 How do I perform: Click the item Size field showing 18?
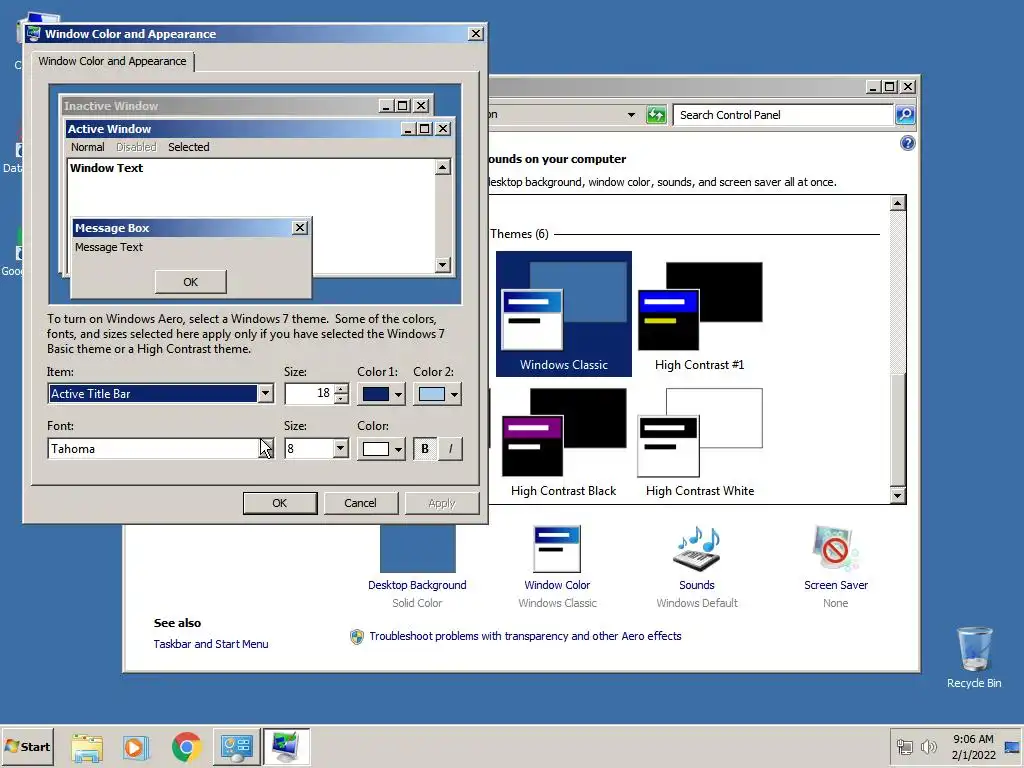click(310, 393)
